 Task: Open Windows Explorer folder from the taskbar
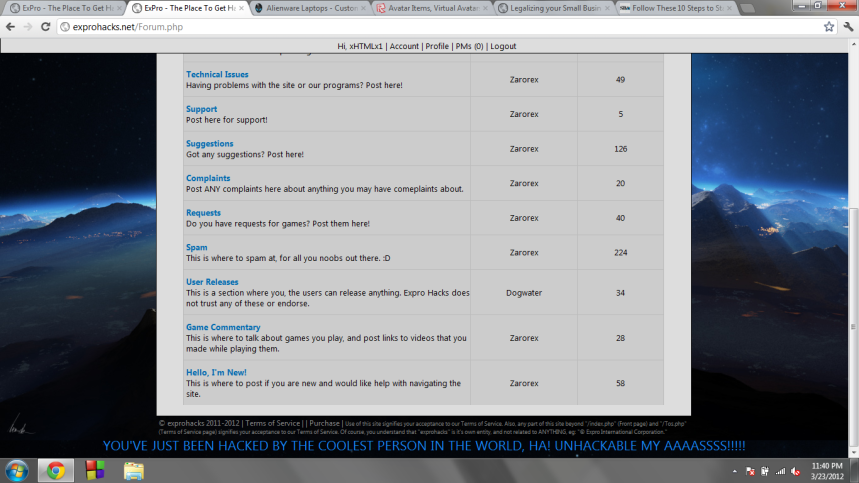[133, 470]
